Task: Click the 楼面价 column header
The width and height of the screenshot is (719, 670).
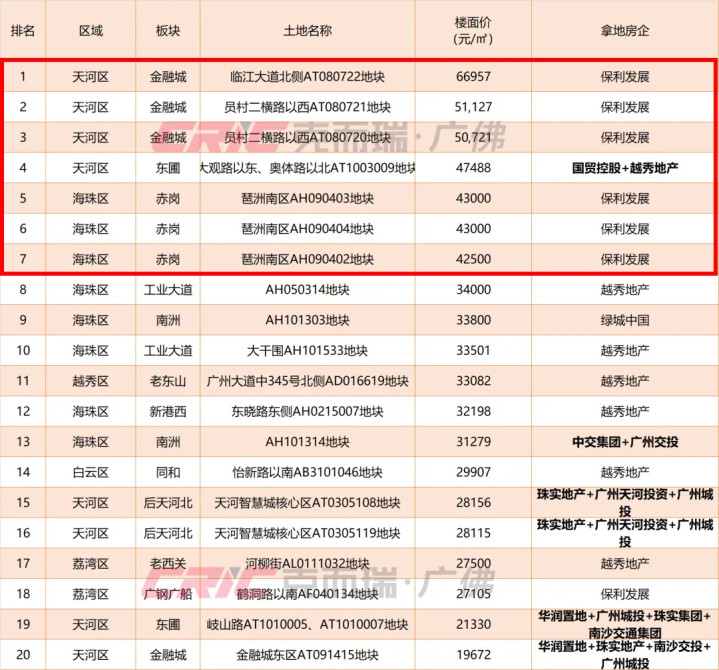Action: coord(473,30)
